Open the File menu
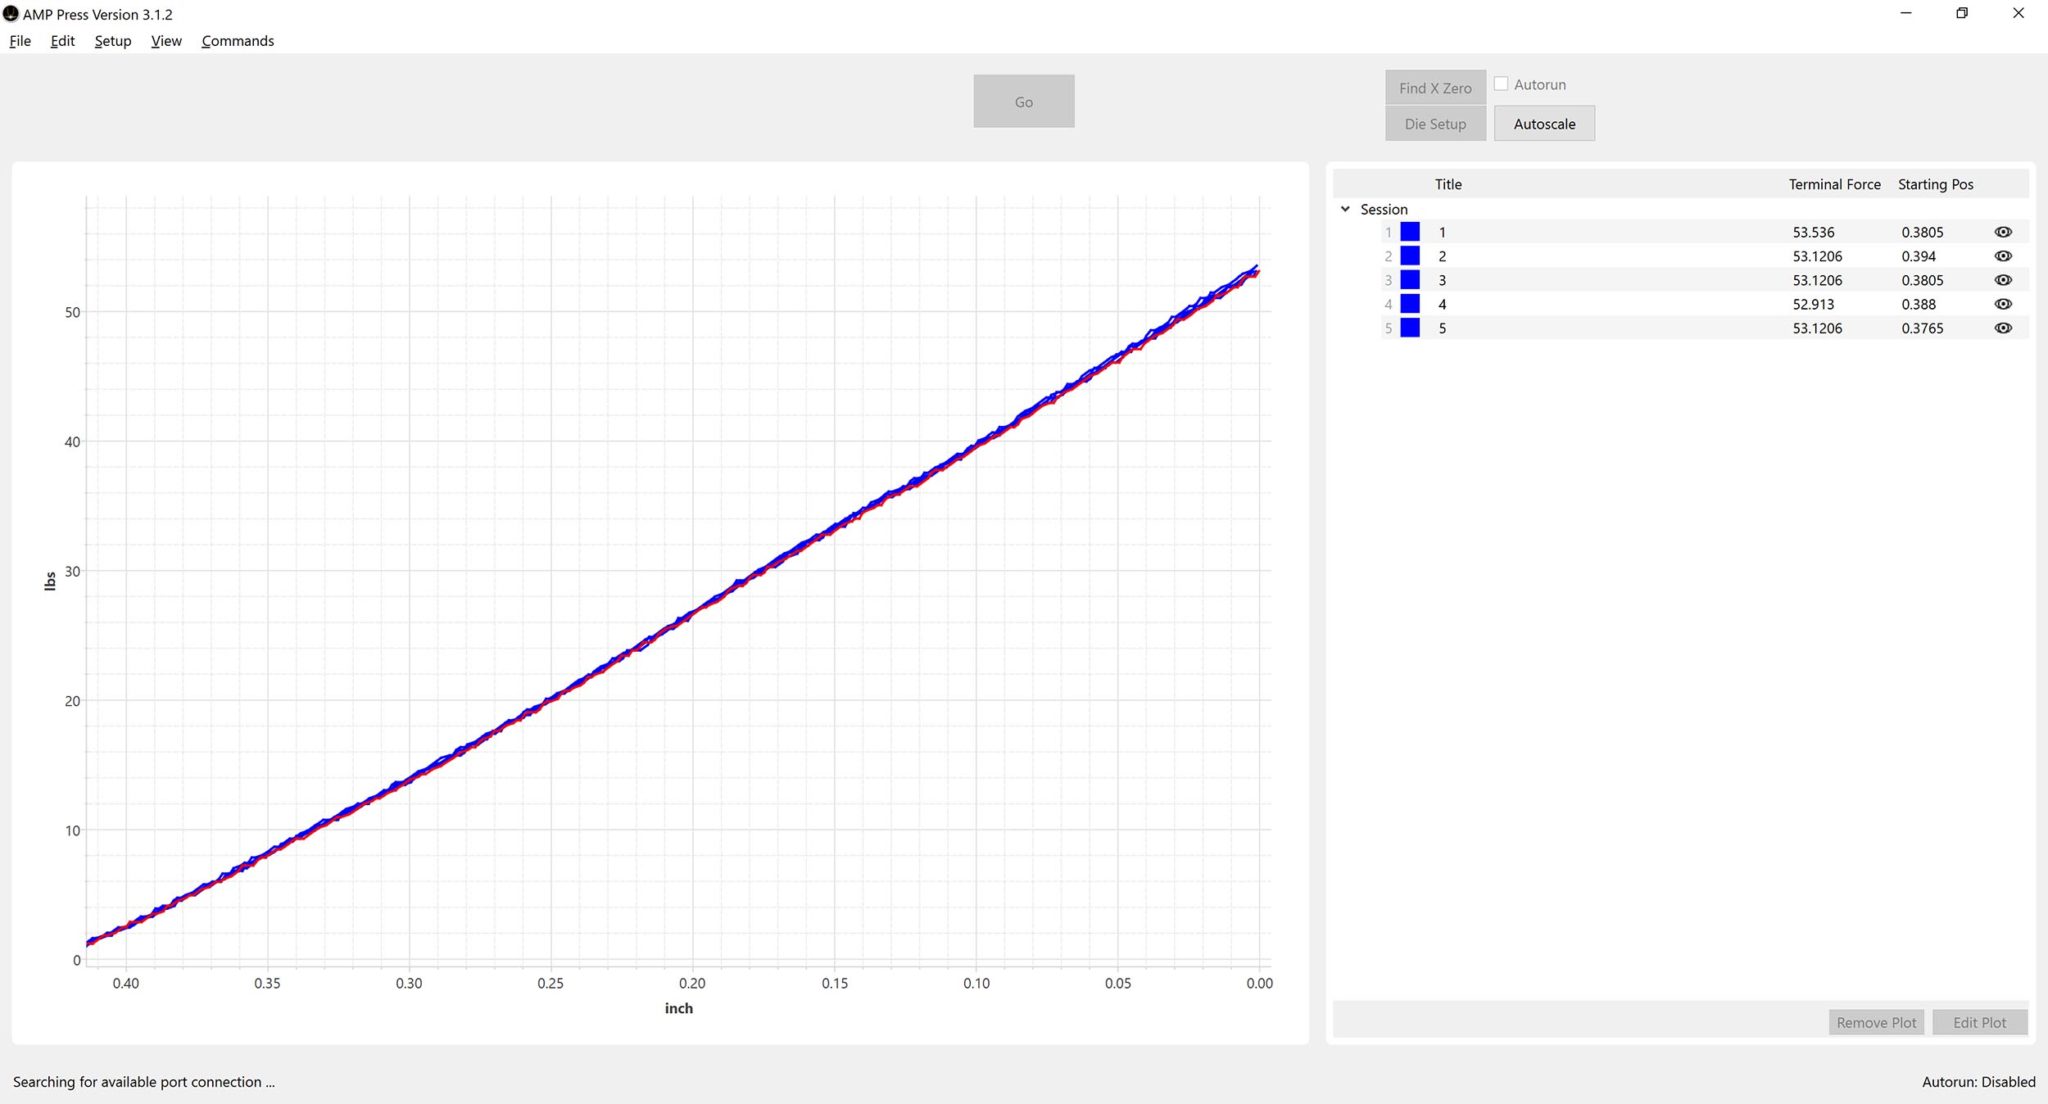The width and height of the screenshot is (2048, 1104). (x=19, y=41)
